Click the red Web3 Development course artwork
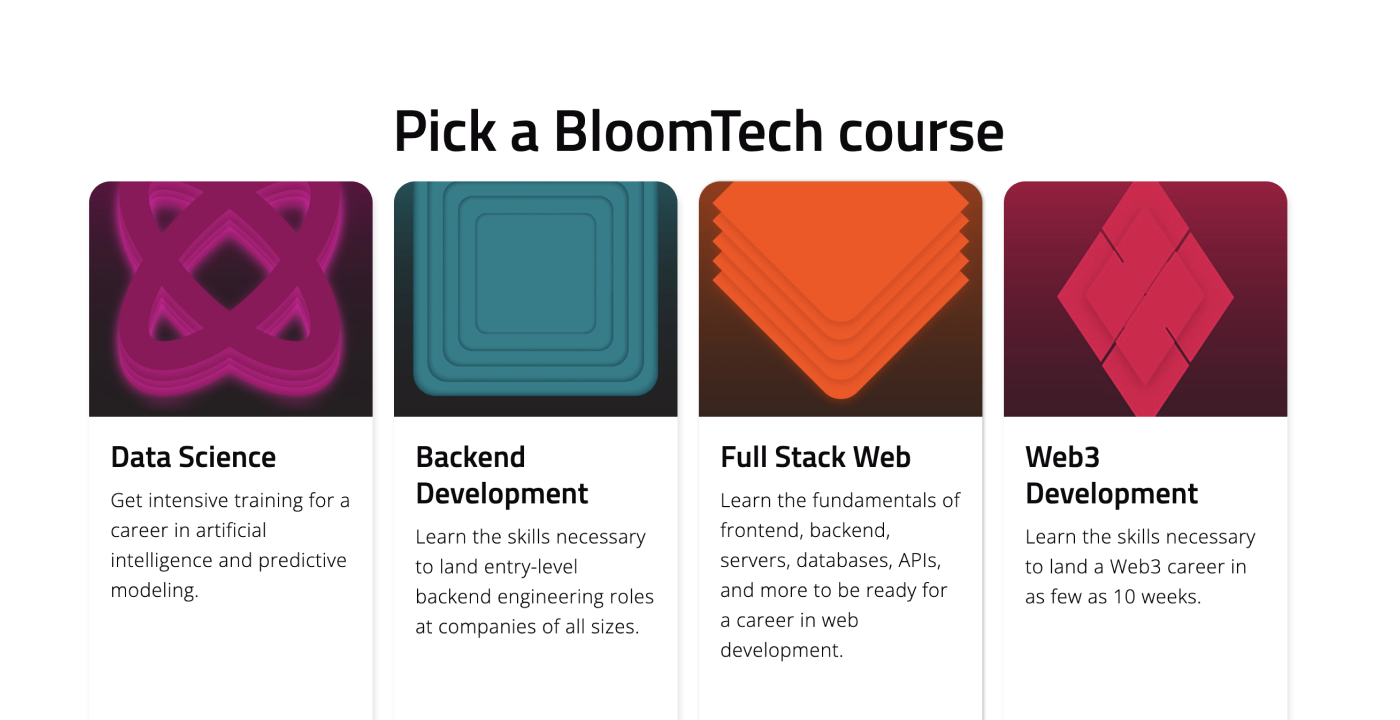 1146,299
